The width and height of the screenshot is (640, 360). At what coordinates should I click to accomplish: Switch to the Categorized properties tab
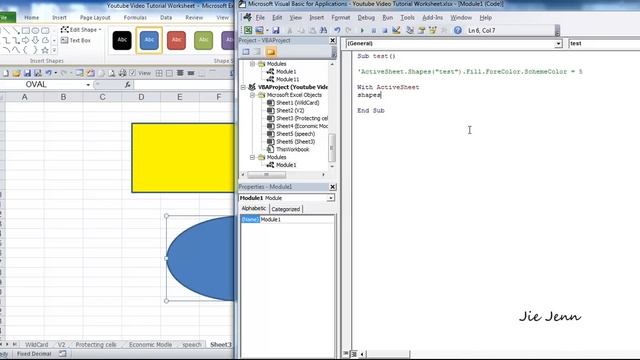click(286, 209)
